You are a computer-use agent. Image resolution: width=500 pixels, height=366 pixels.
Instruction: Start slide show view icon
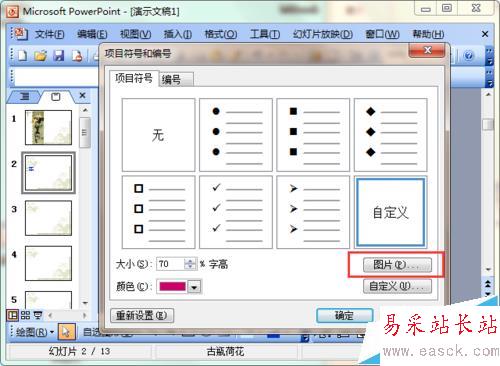pyautogui.click(x=38, y=315)
